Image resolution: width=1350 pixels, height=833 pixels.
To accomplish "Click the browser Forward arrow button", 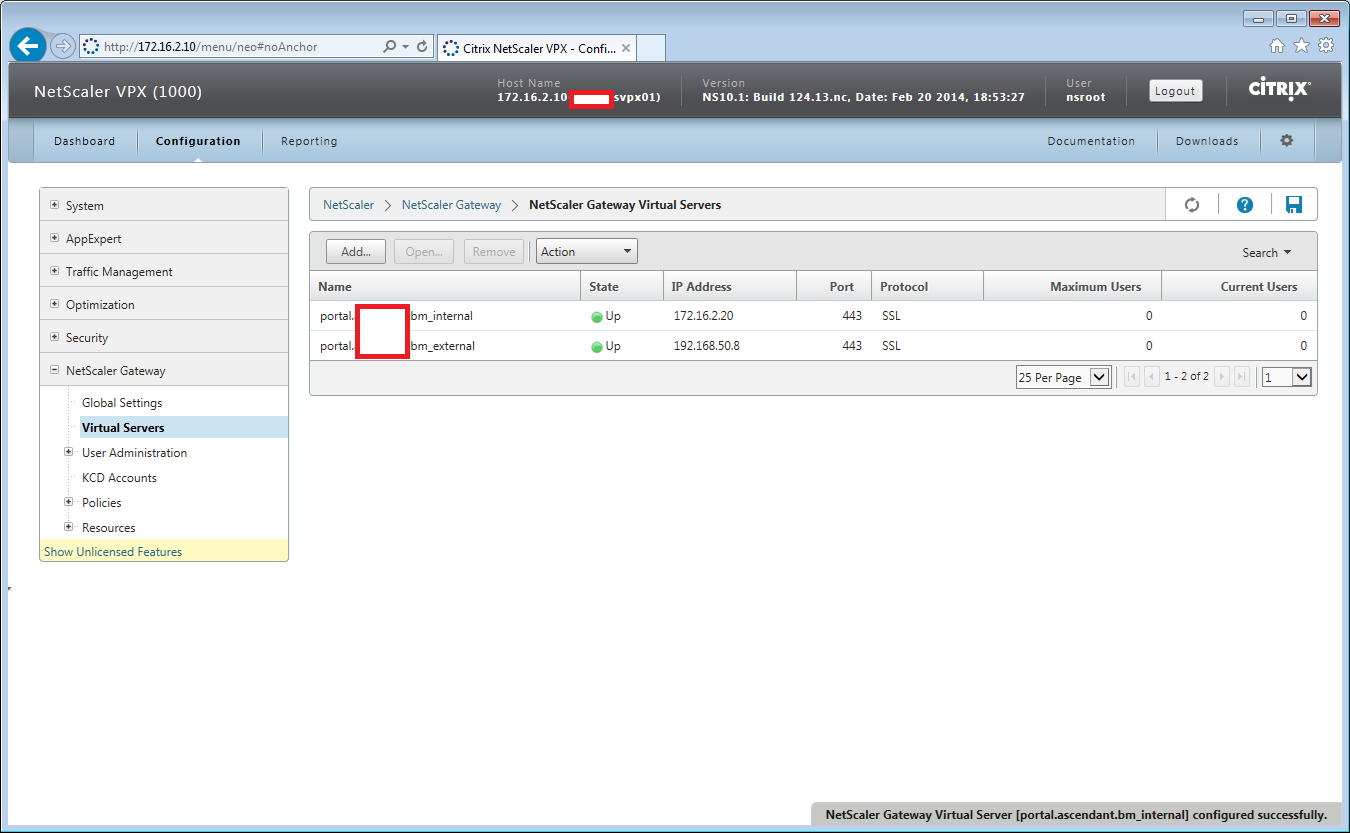I will point(63,46).
